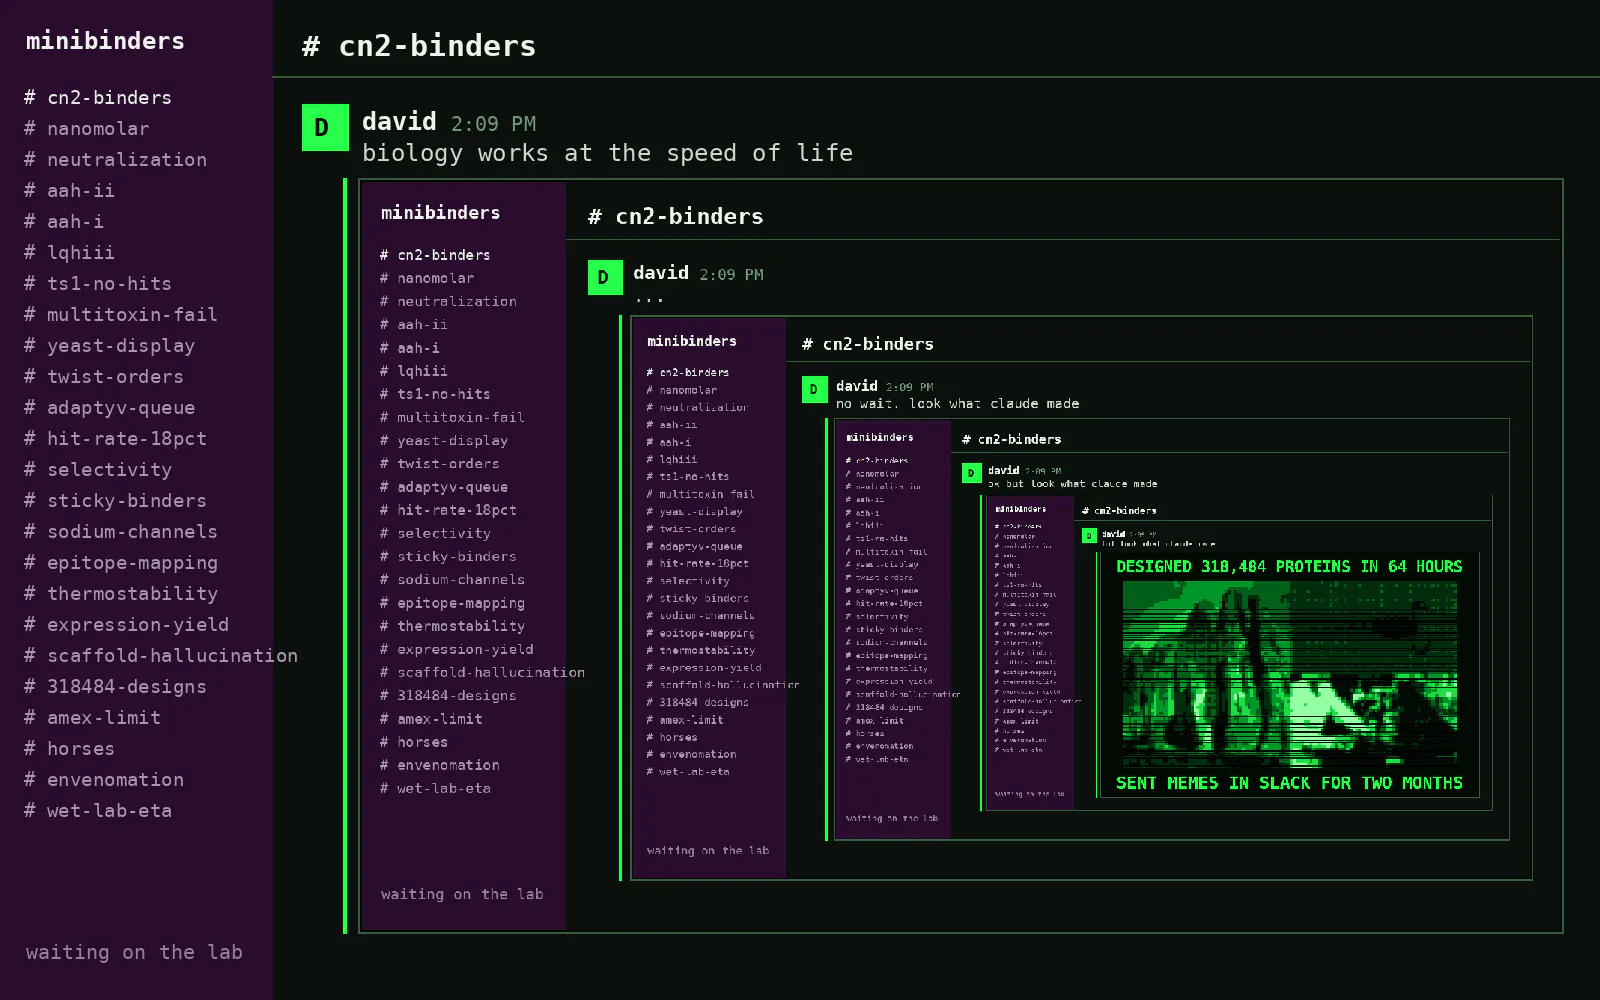Open multitoxin-fail in the main sidebar

[x=121, y=314]
